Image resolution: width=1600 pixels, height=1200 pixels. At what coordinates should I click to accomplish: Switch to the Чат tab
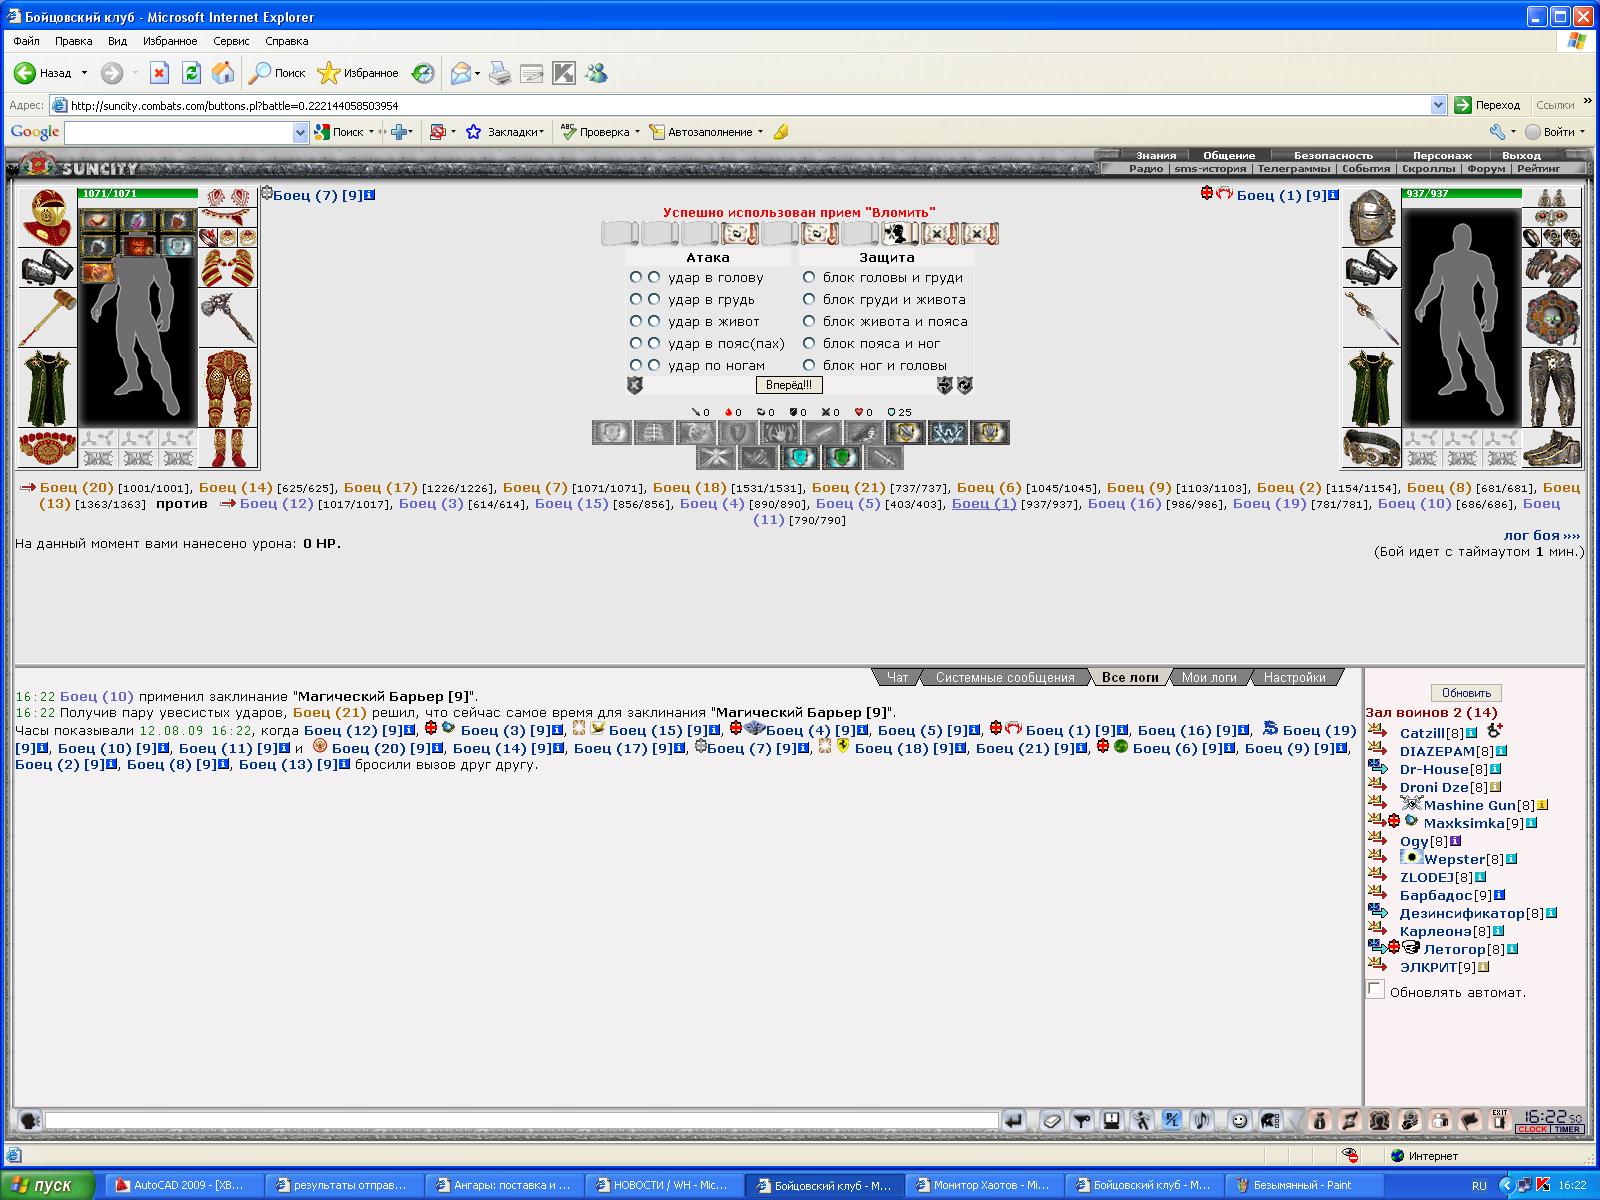(897, 677)
